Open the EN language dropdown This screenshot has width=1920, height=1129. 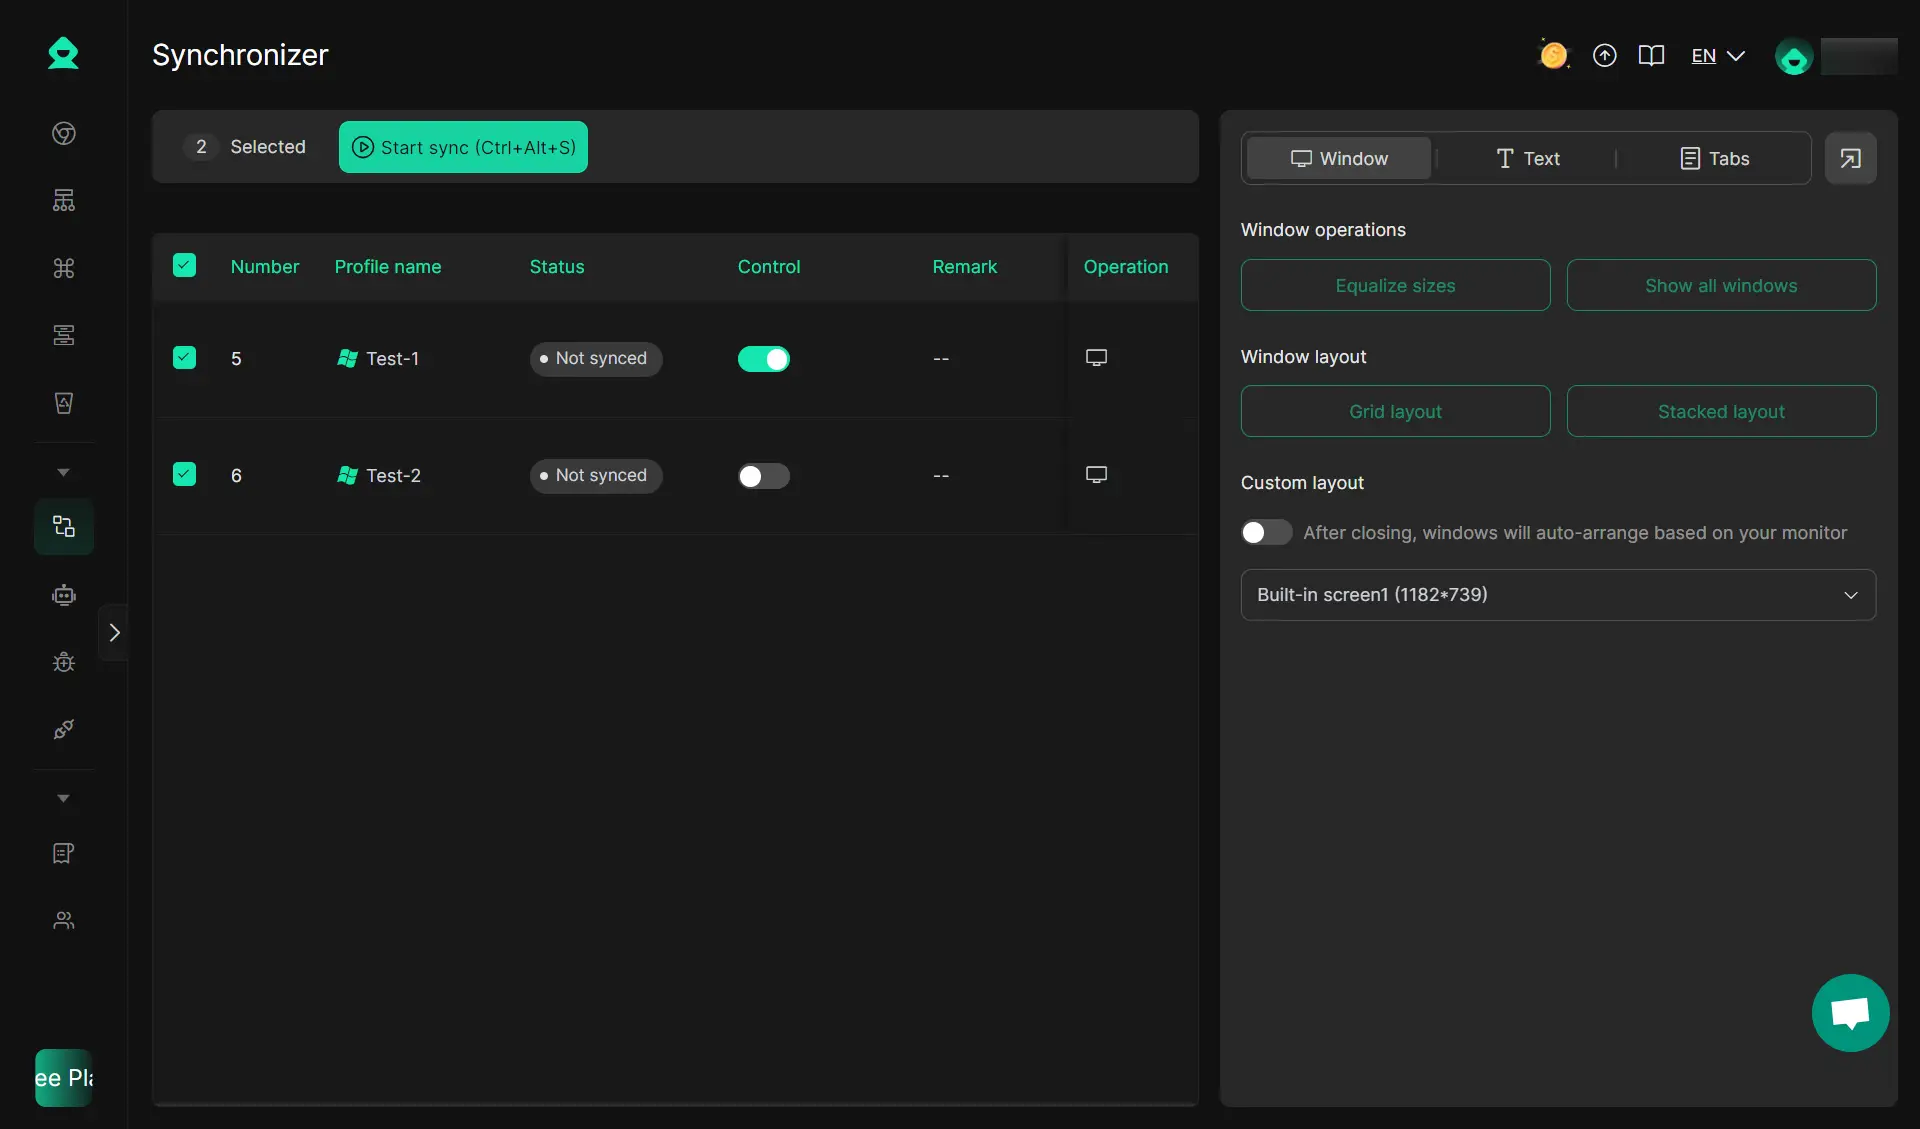point(1717,56)
